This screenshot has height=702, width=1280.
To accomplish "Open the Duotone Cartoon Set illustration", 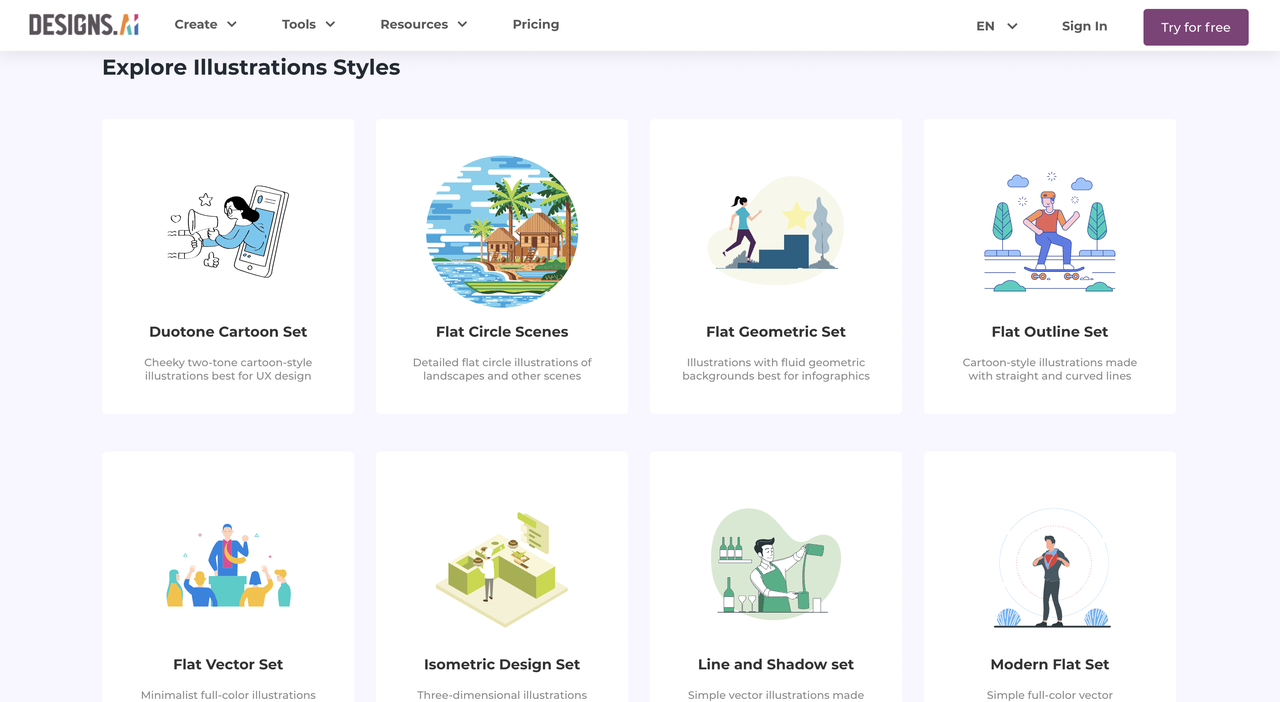I will [228, 231].
